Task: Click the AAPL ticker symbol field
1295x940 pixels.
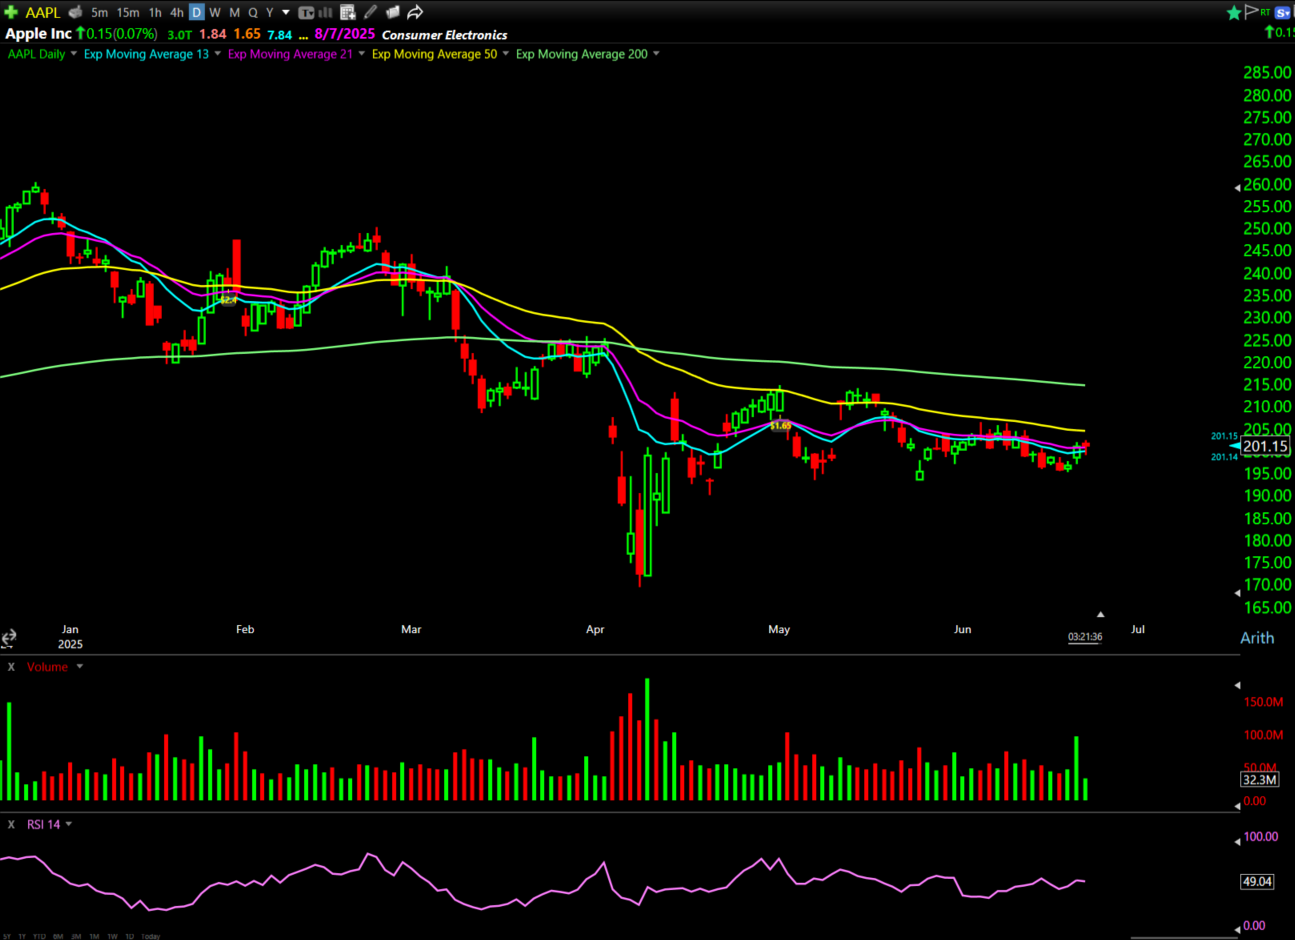Action: (43, 12)
